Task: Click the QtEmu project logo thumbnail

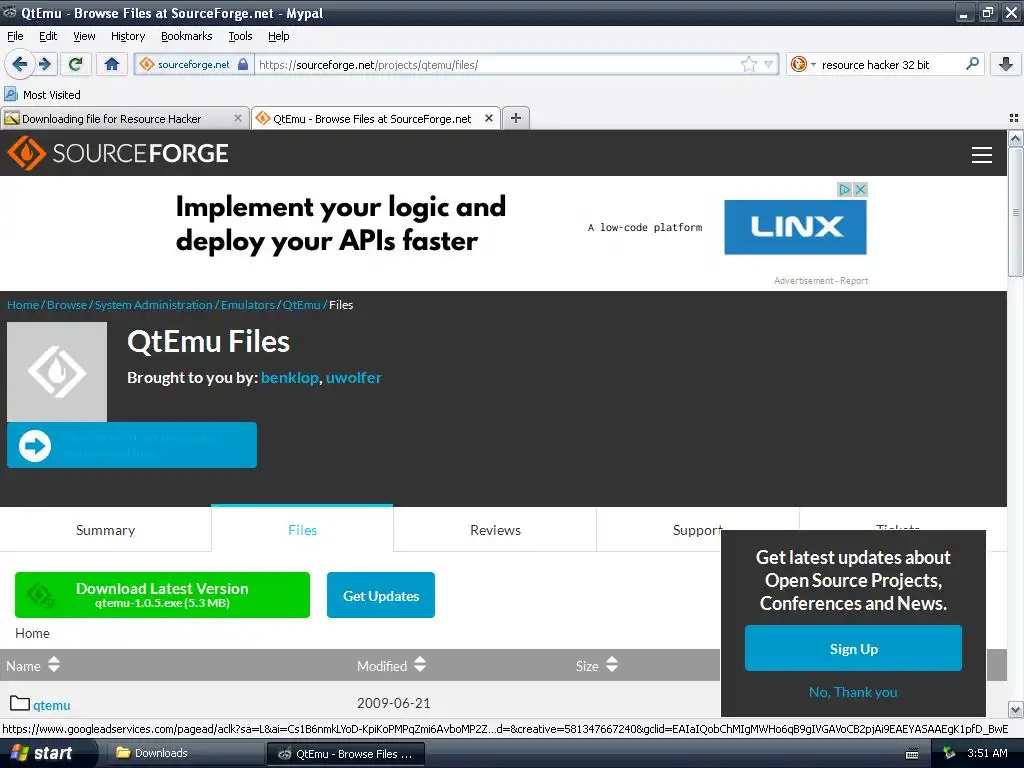Action: pyautogui.click(x=57, y=372)
